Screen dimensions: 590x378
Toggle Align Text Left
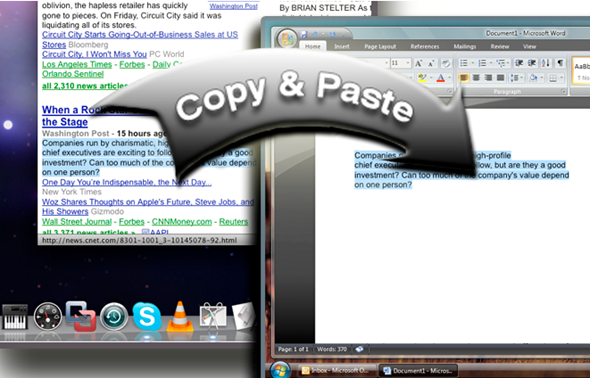coord(464,78)
